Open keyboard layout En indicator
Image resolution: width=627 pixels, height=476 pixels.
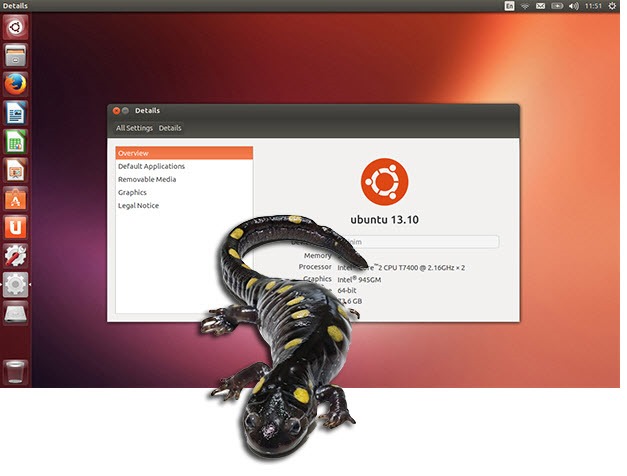point(509,6)
